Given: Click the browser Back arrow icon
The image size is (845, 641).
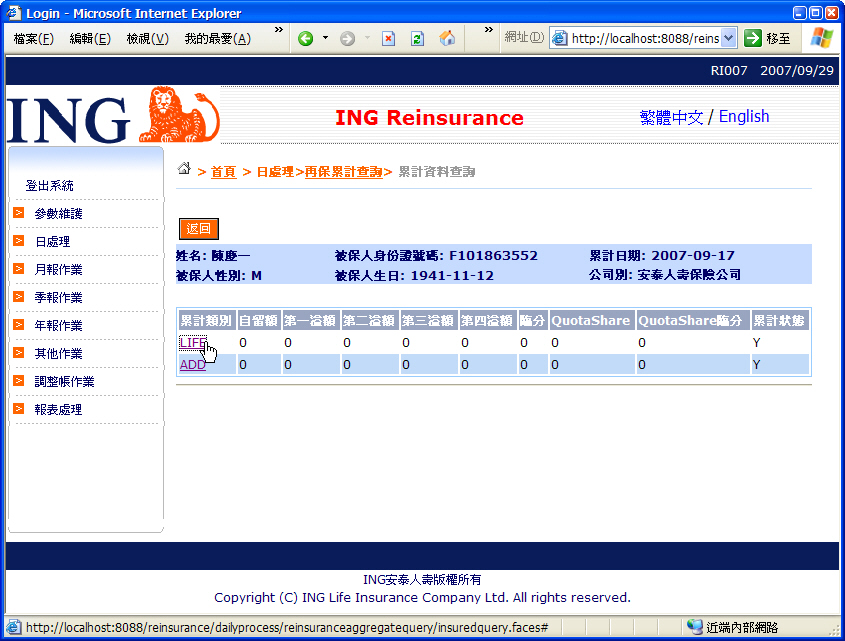Looking at the screenshot, I should [306, 39].
